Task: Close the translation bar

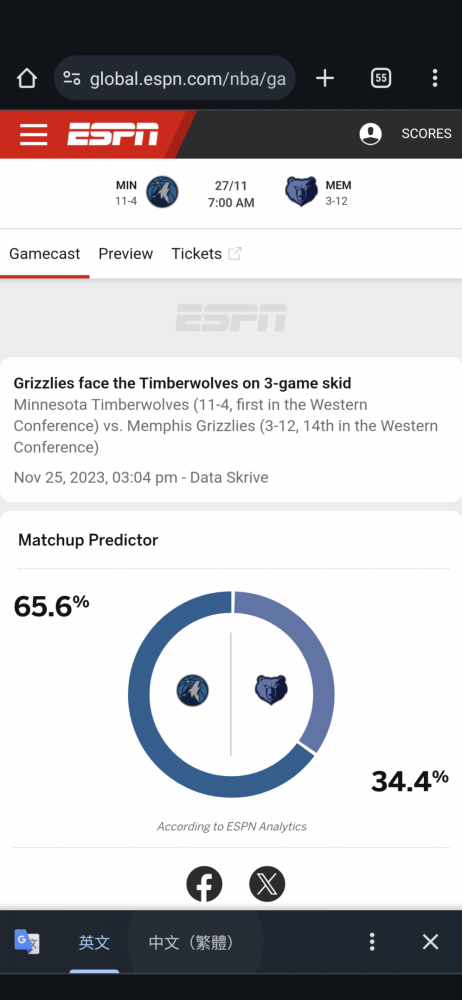Action: [x=431, y=941]
